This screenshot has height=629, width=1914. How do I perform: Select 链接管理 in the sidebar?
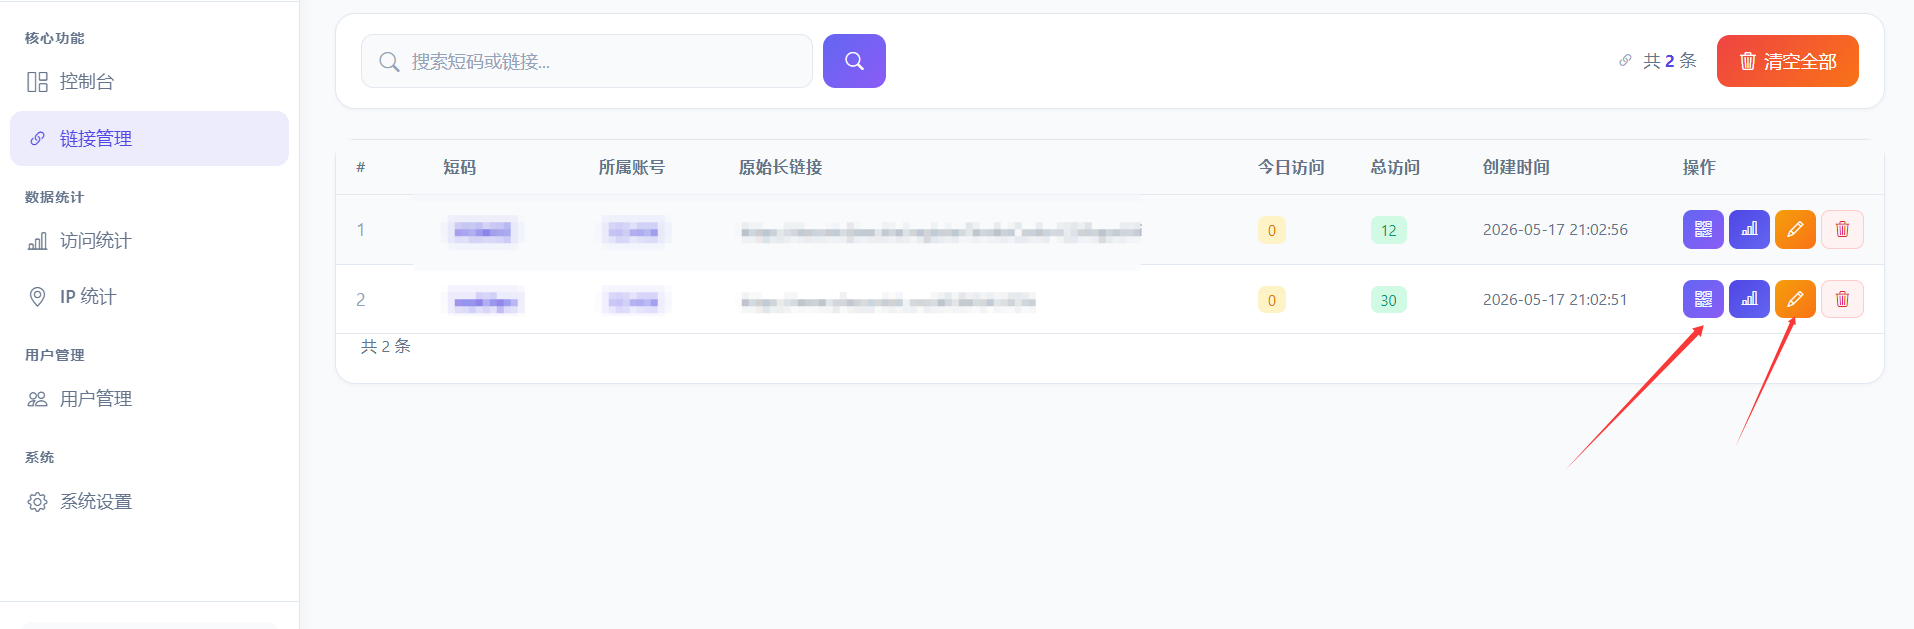point(149,138)
